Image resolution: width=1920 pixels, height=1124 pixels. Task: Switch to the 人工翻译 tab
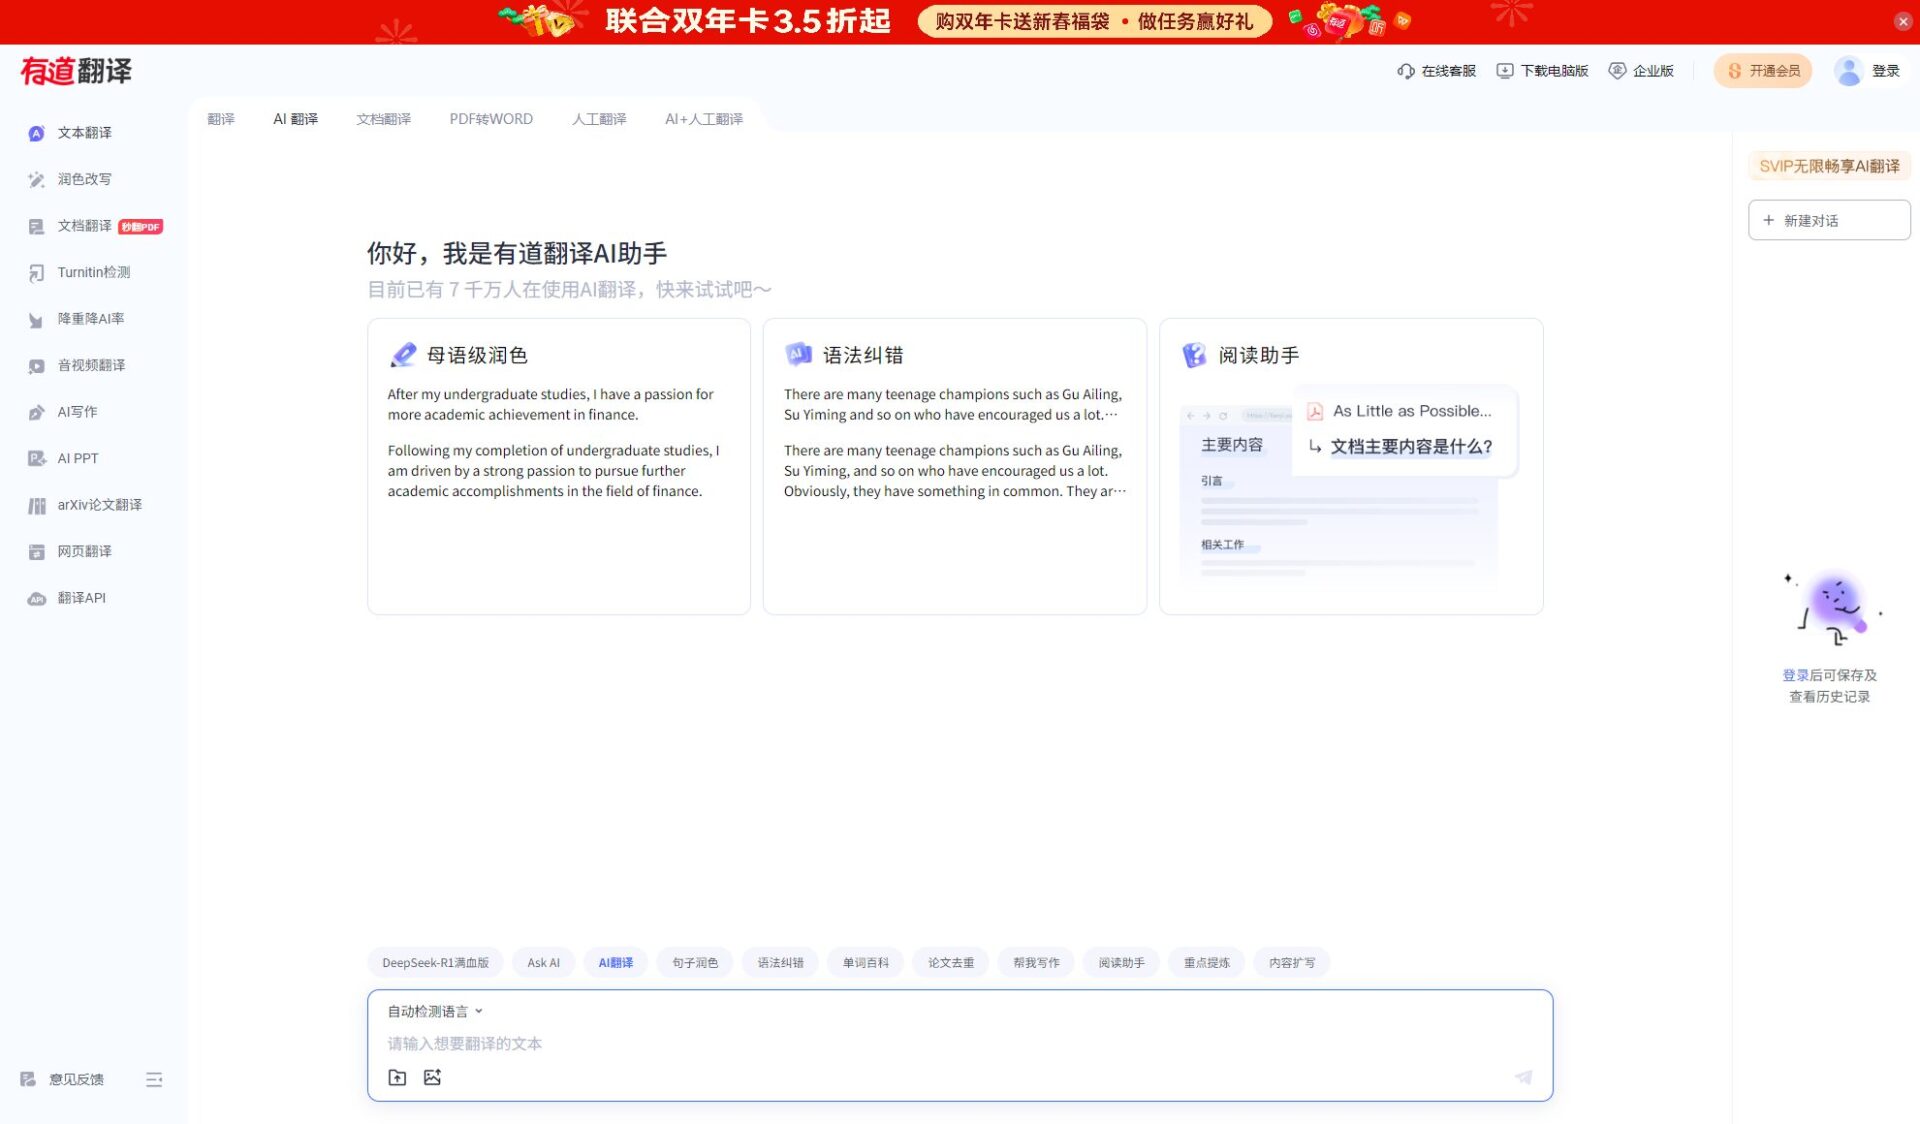[x=598, y=118]
